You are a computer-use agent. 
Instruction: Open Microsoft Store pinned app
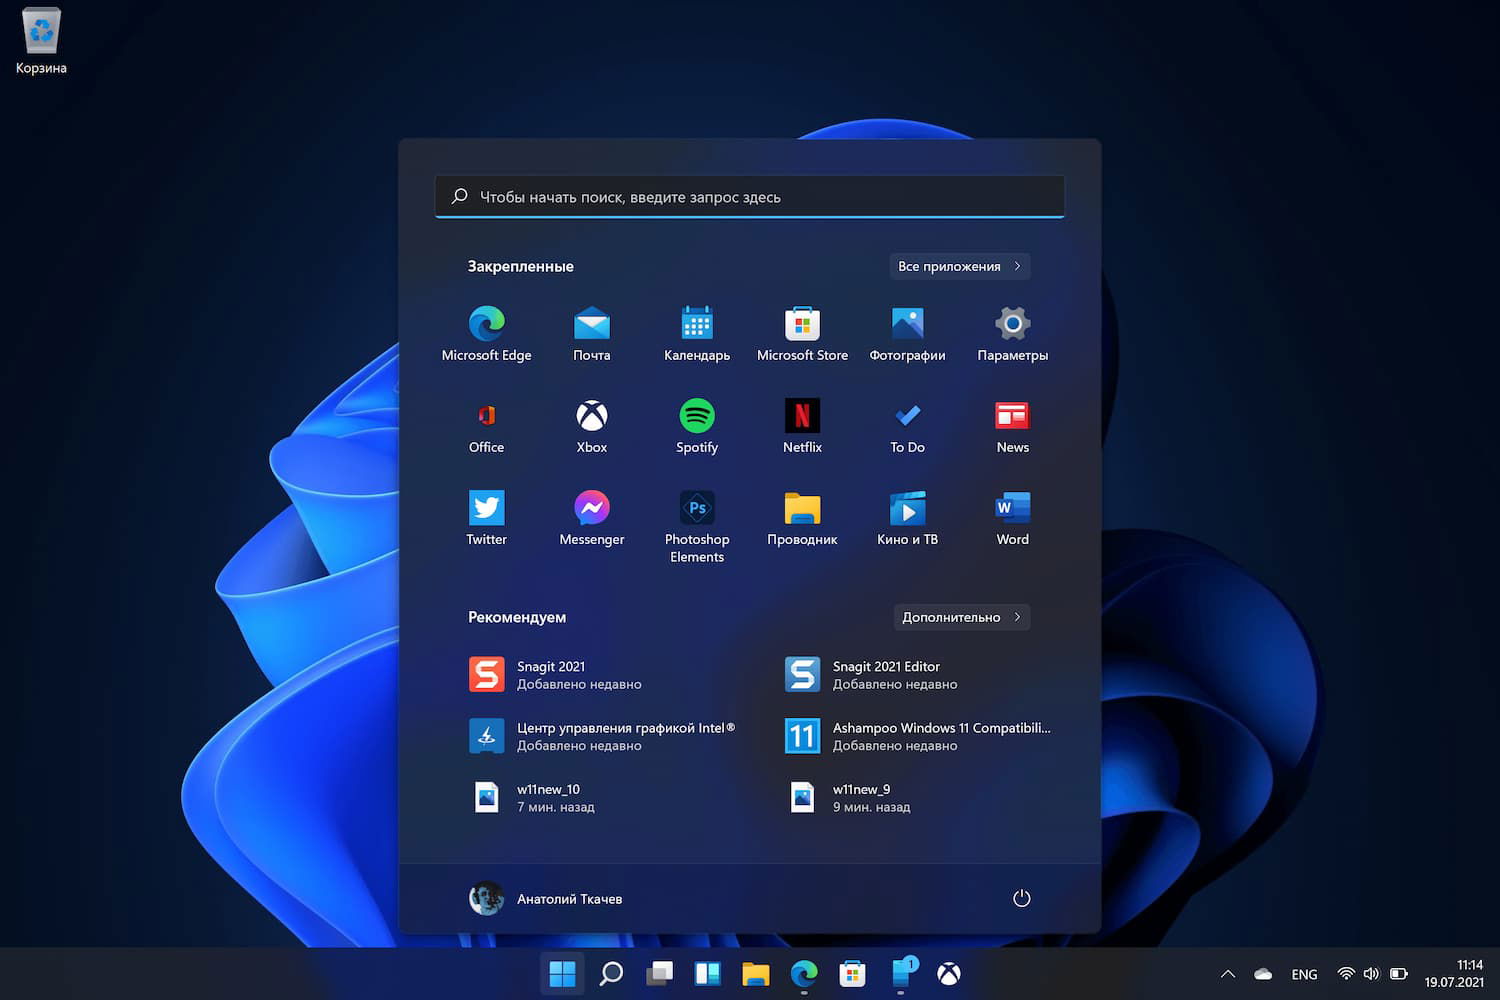[x=802, y=335]
